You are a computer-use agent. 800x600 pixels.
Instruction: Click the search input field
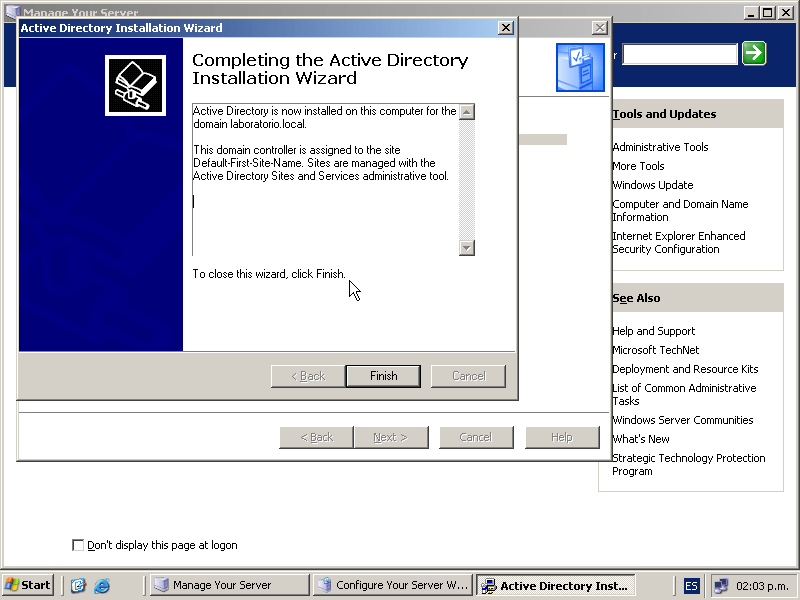pyautogui.click(x=679, y=53)
